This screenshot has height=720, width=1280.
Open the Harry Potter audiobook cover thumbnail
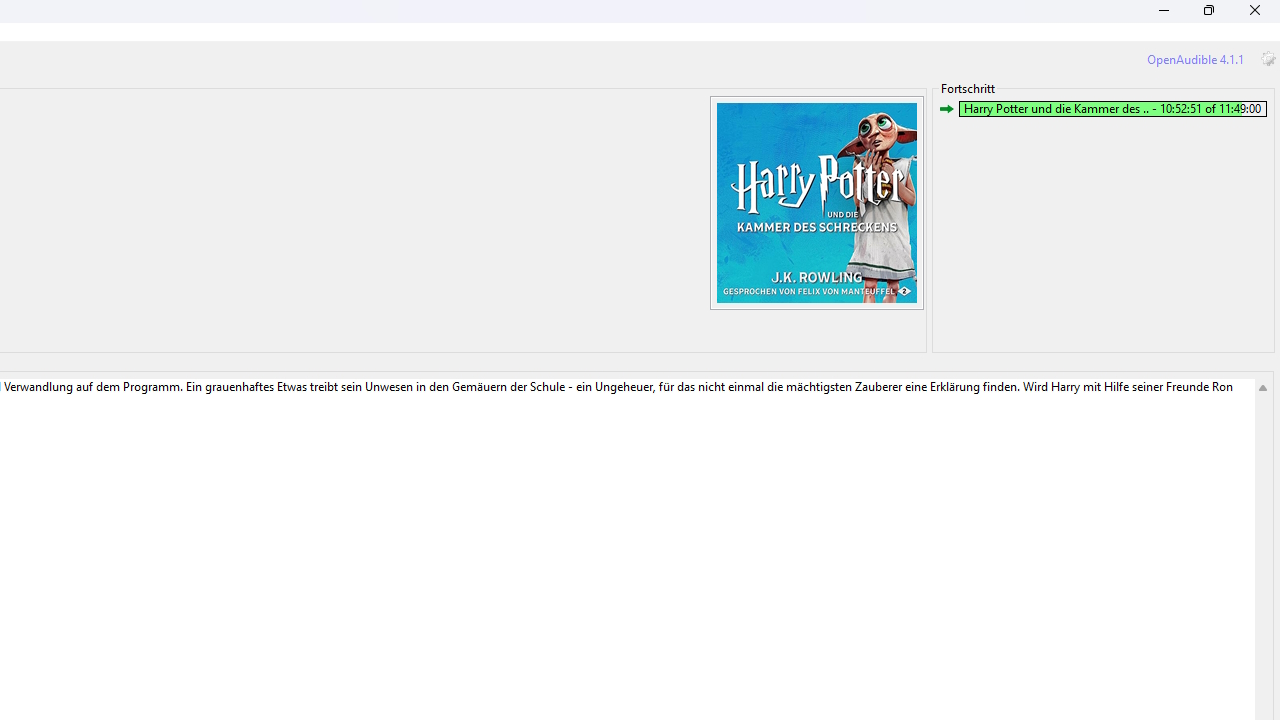click(x=817, y=203)
